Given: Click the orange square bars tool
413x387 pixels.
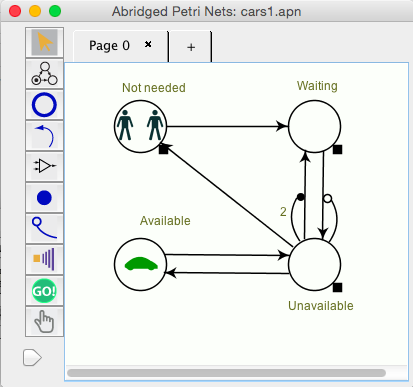Looking at the screenshot, I should click(x=44, y=259).
